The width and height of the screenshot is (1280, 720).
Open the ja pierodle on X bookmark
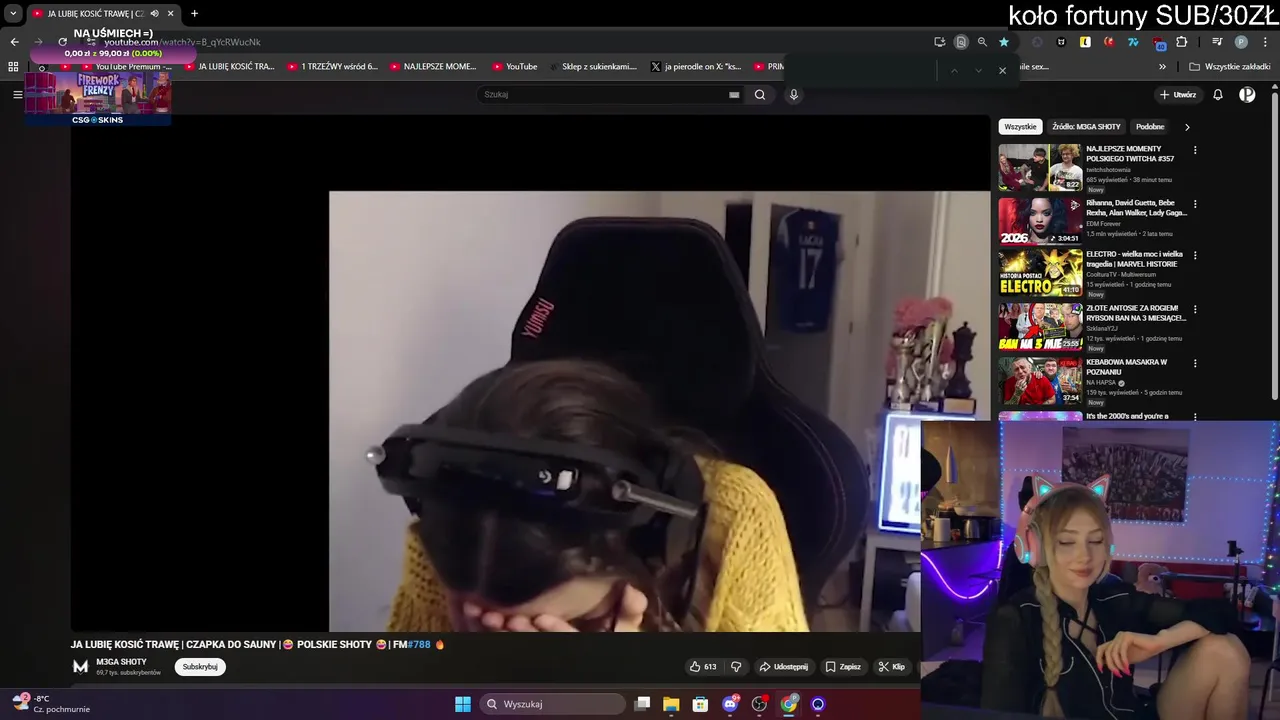696,67
